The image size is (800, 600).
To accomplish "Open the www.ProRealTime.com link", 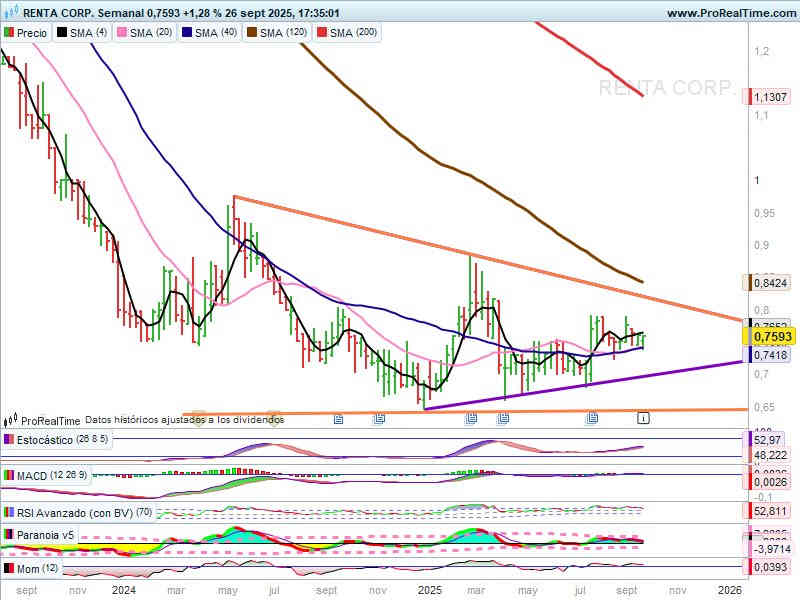I will tap(731, 13).
